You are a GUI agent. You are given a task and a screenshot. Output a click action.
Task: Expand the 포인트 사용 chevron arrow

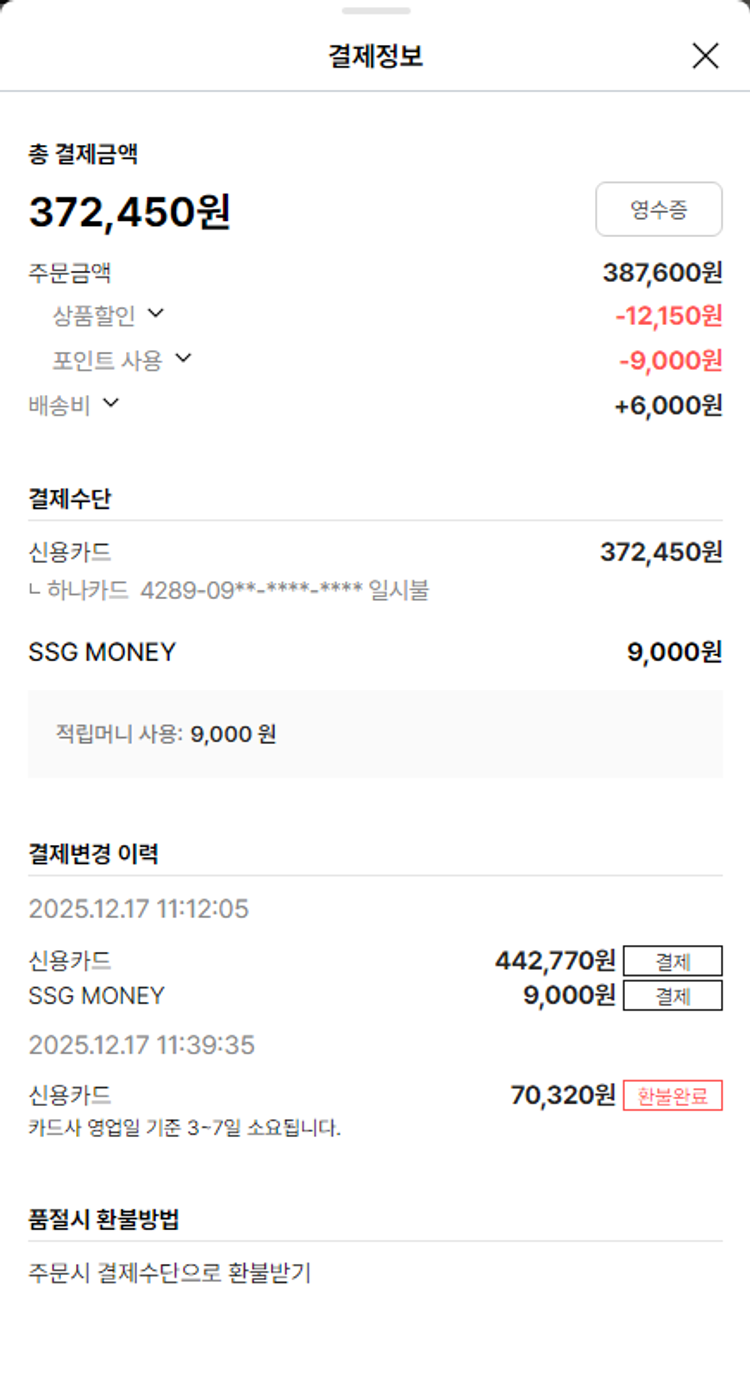click(x=182, y=358)
